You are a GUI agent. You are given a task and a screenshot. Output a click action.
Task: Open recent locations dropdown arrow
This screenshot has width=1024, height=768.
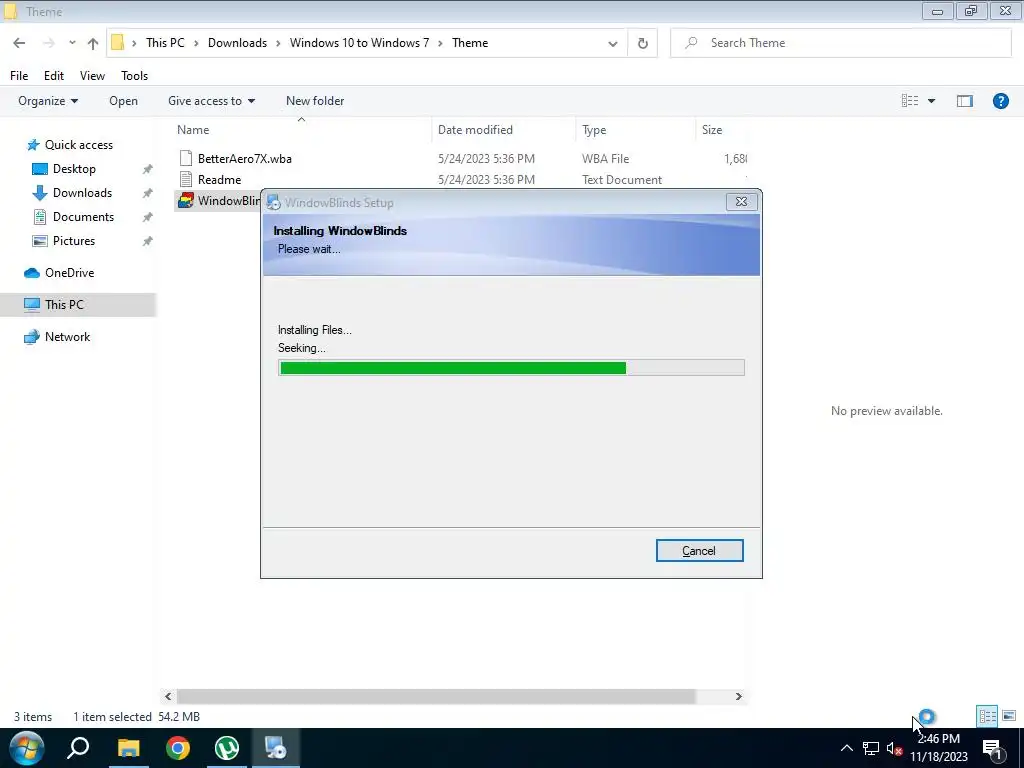pyautogui.click(x=72, y=43)
